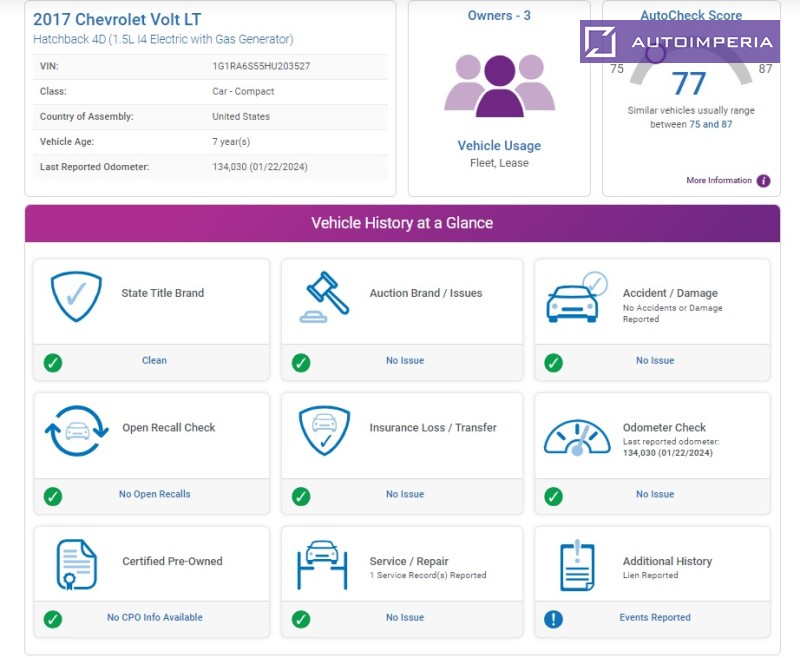Open the More Information link
800x658 pixels.
(719, 180)
